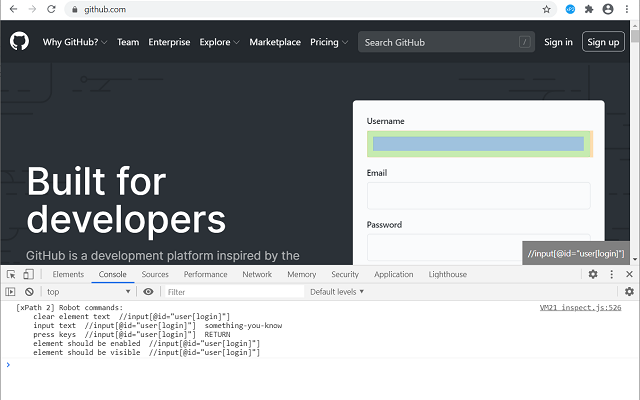
Task: Click the GitHub Octocat logo
Action: (19, 41)
